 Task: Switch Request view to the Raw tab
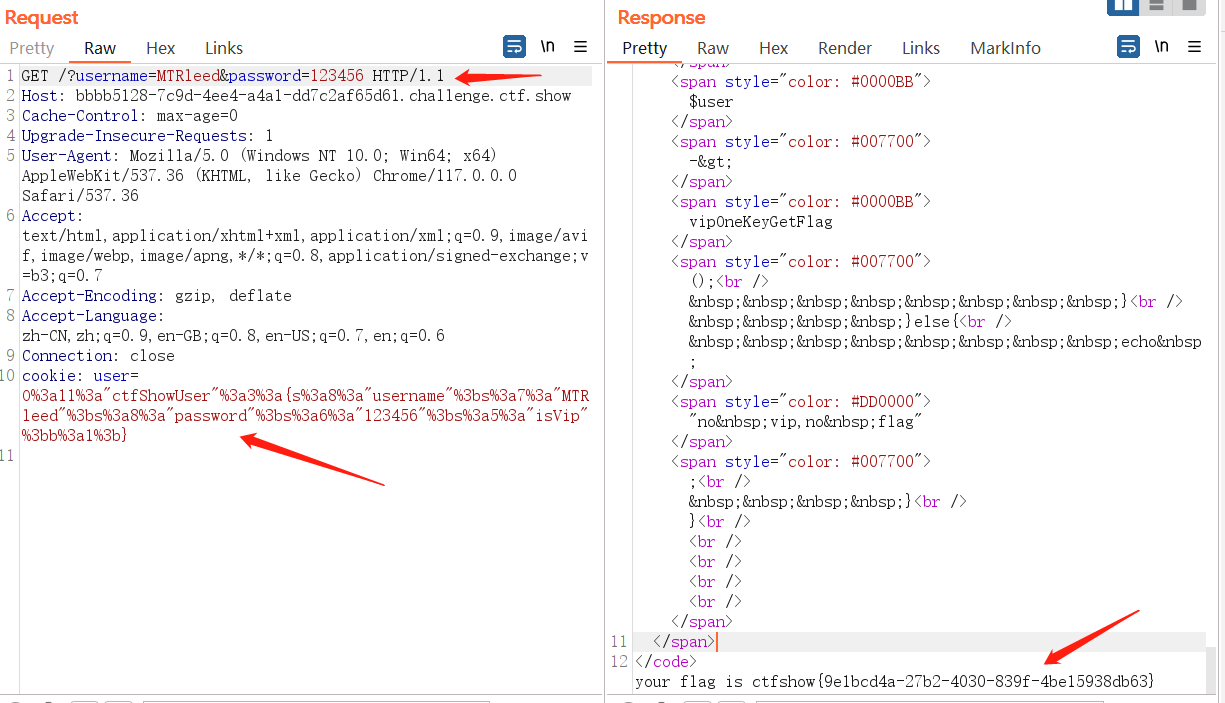tap(100, 48)
